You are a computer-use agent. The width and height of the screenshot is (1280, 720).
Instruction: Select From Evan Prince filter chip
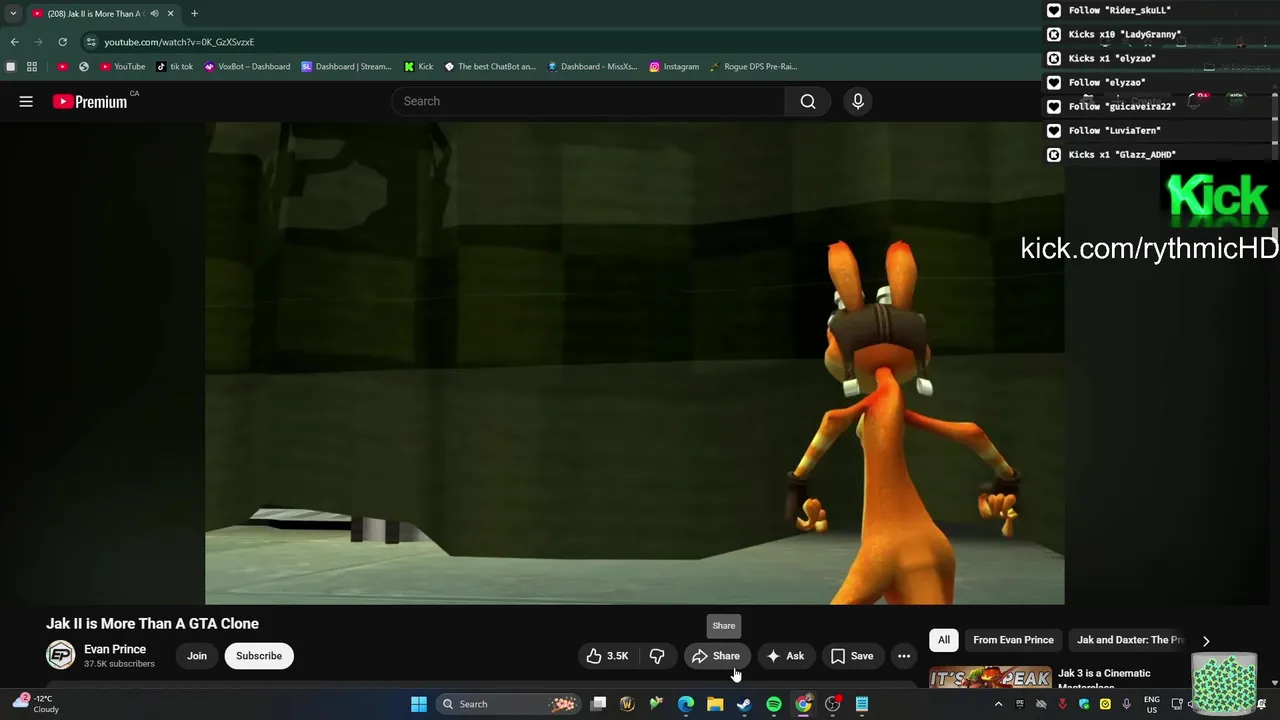1013,640
